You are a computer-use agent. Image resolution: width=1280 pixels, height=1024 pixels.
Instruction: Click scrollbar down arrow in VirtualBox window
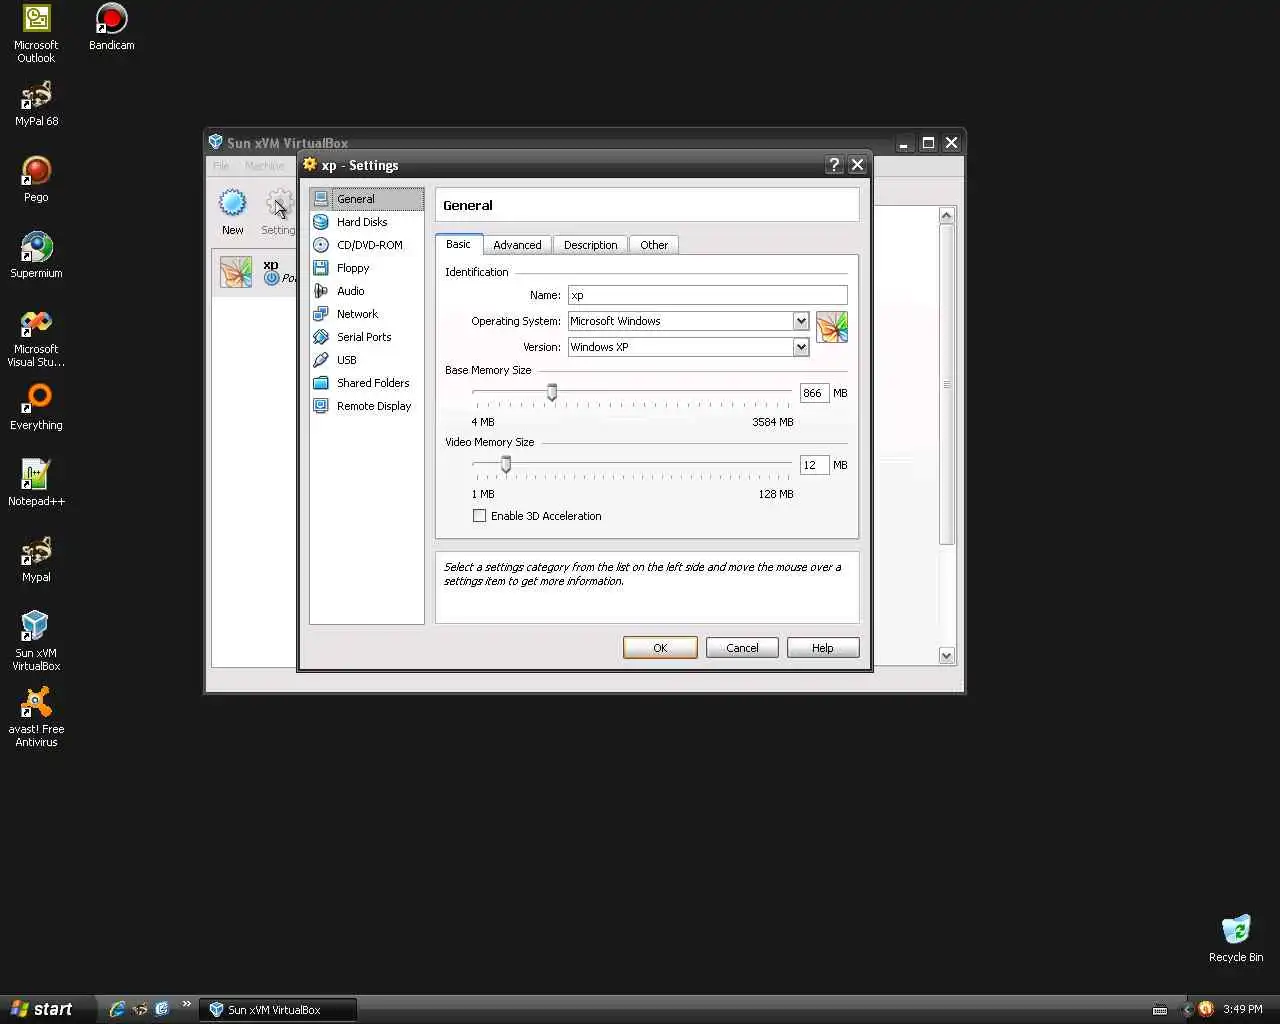[947, 655]
